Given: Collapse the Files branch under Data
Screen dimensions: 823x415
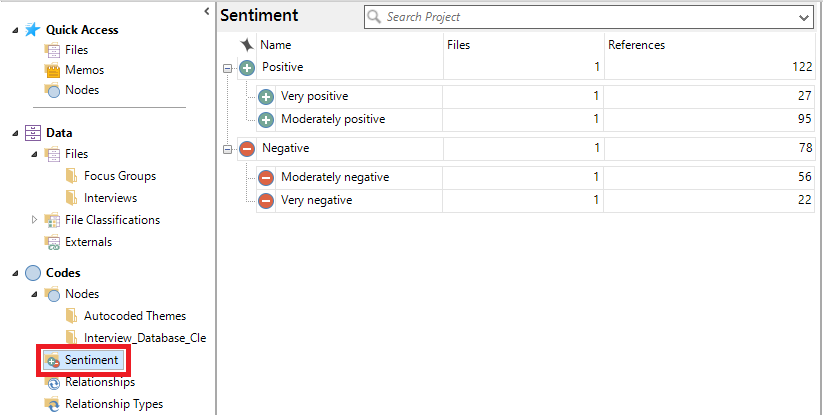Looking at the screenshot, I should (x=35, y=155).
